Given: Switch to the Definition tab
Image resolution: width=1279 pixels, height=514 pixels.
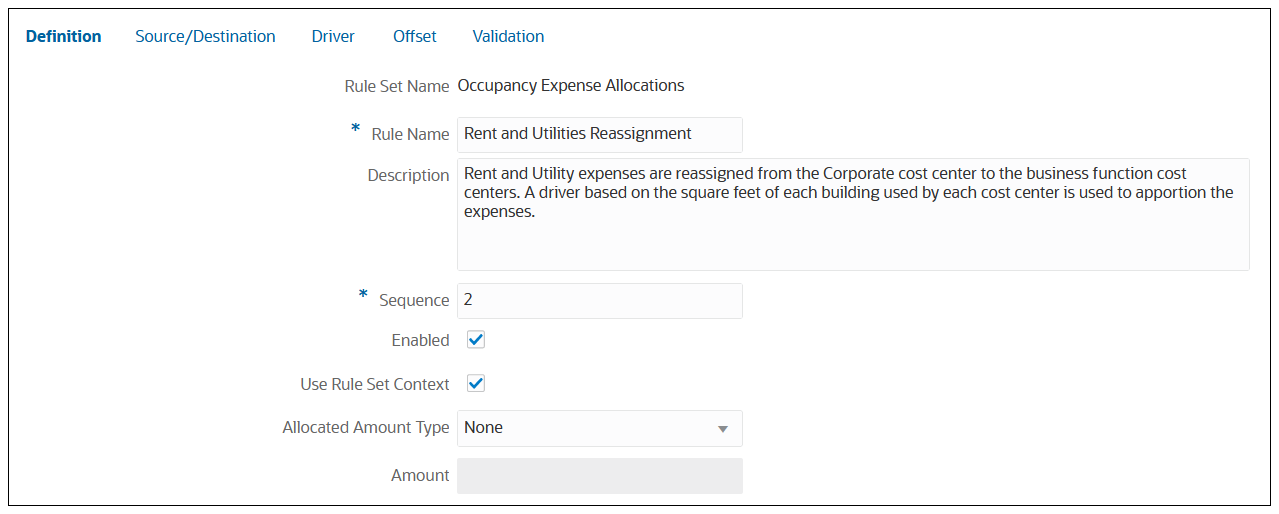Looking at the screenshot, I should [x=63, y=36].
